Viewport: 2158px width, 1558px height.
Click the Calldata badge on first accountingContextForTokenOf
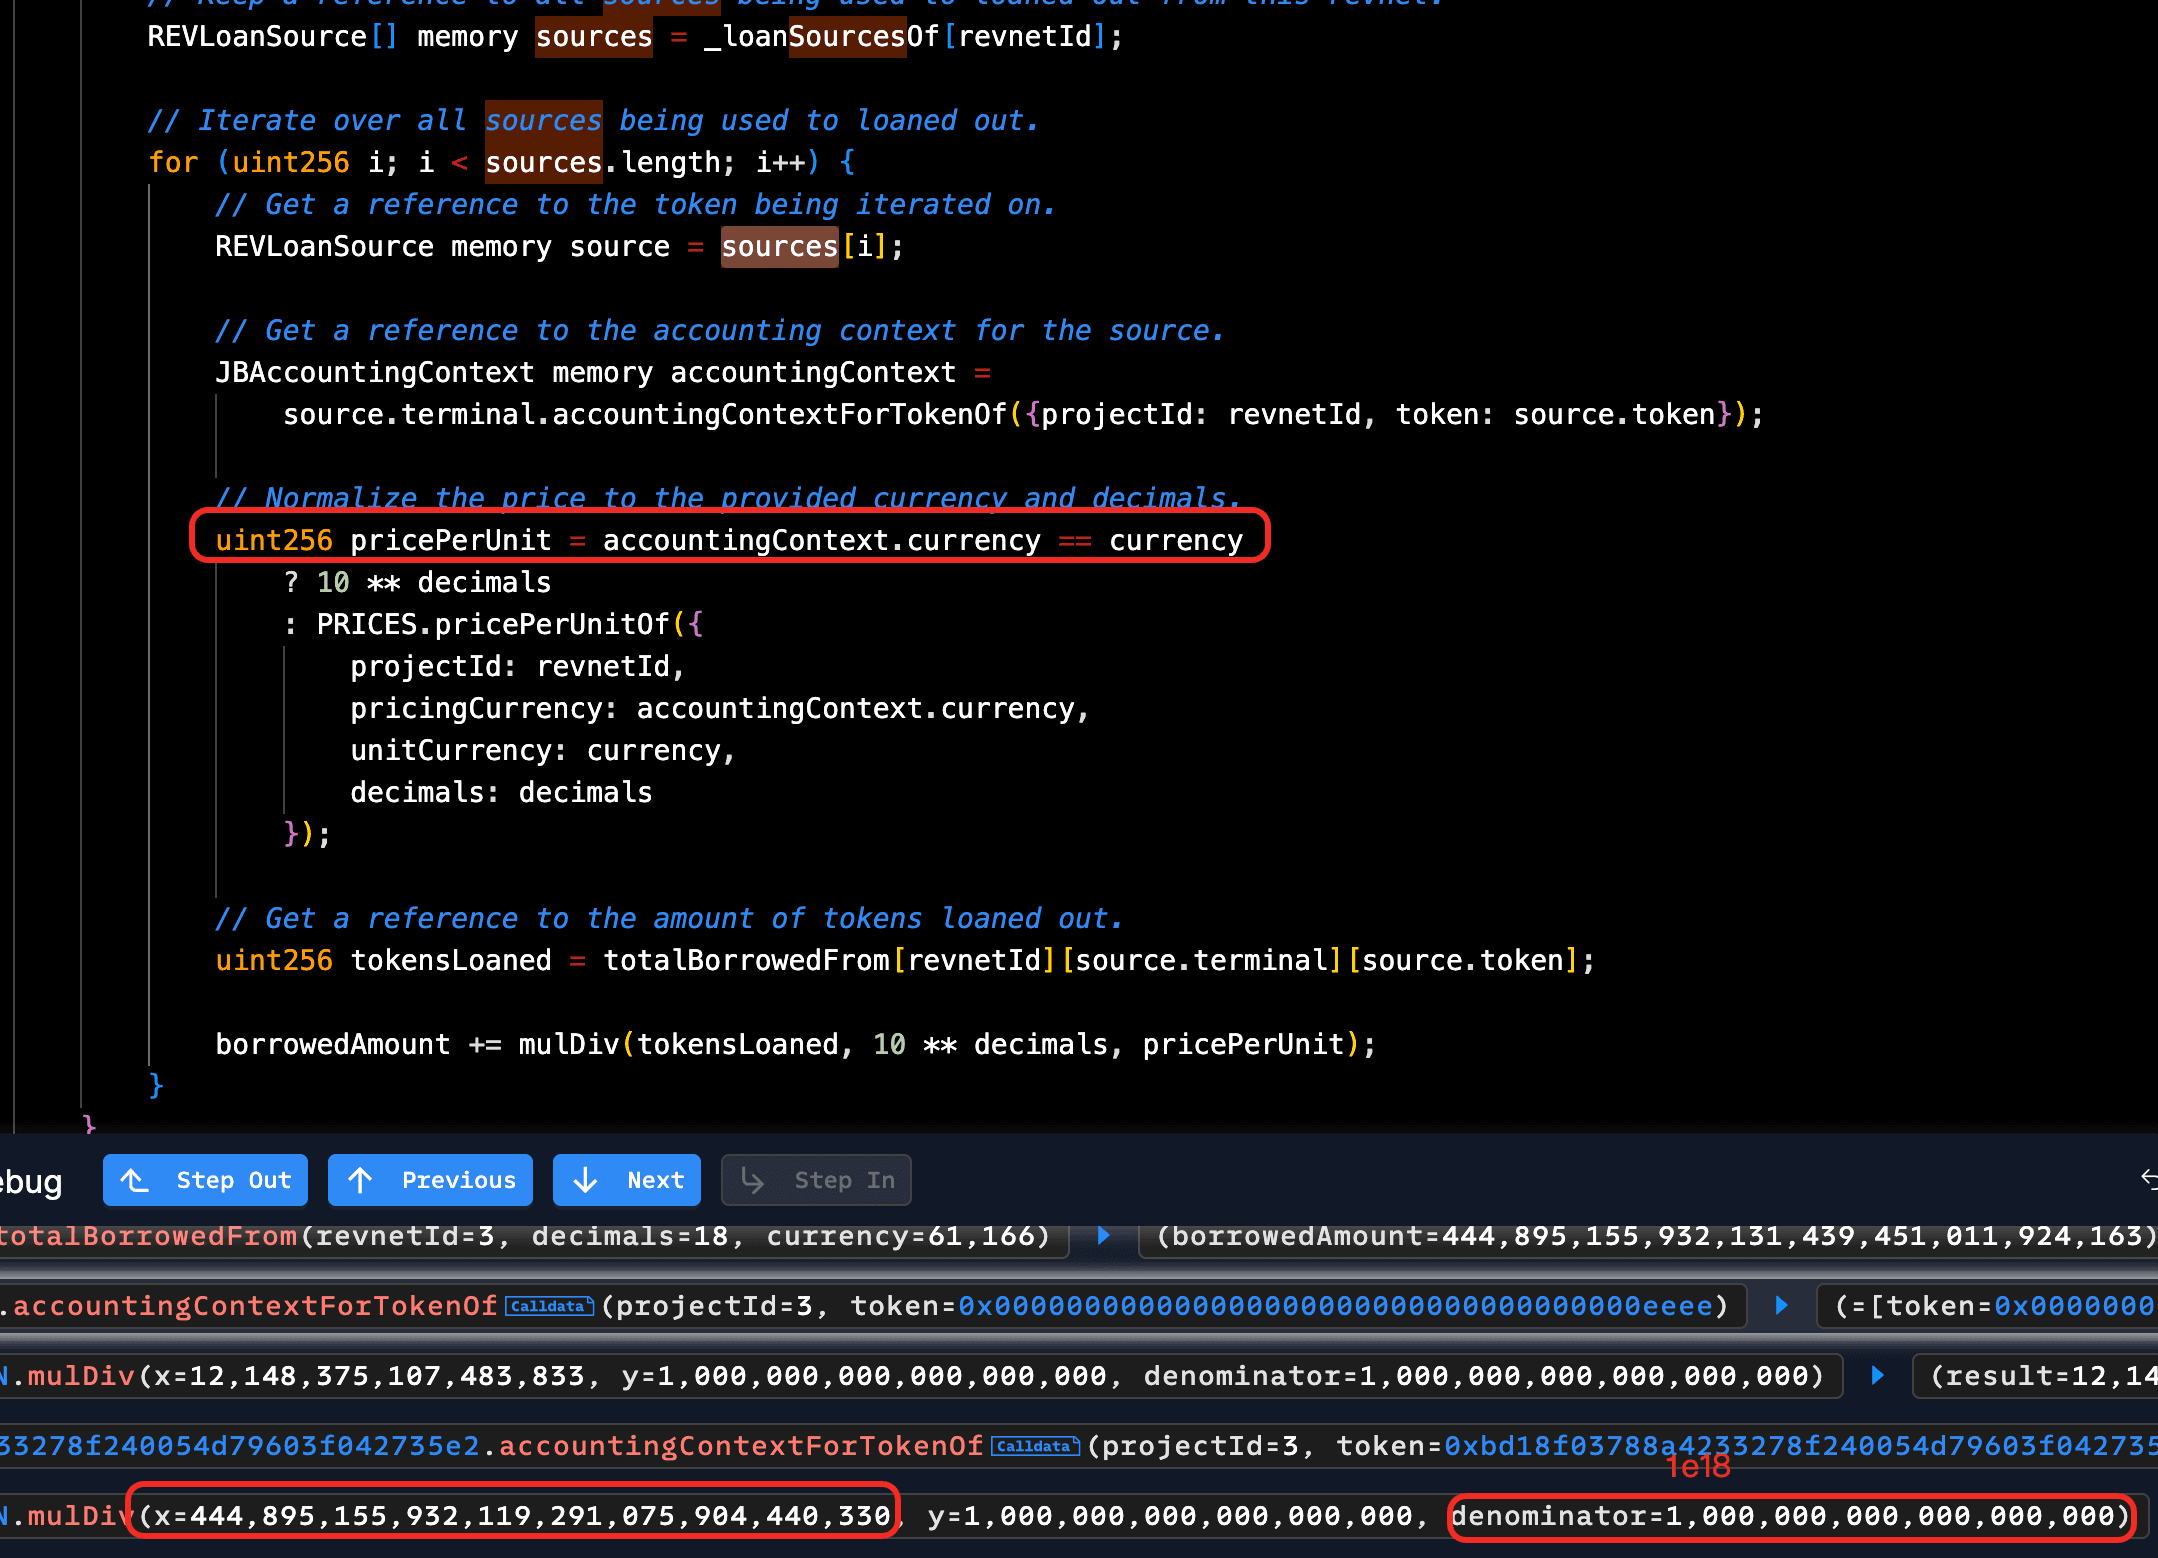pos(549,1306)
